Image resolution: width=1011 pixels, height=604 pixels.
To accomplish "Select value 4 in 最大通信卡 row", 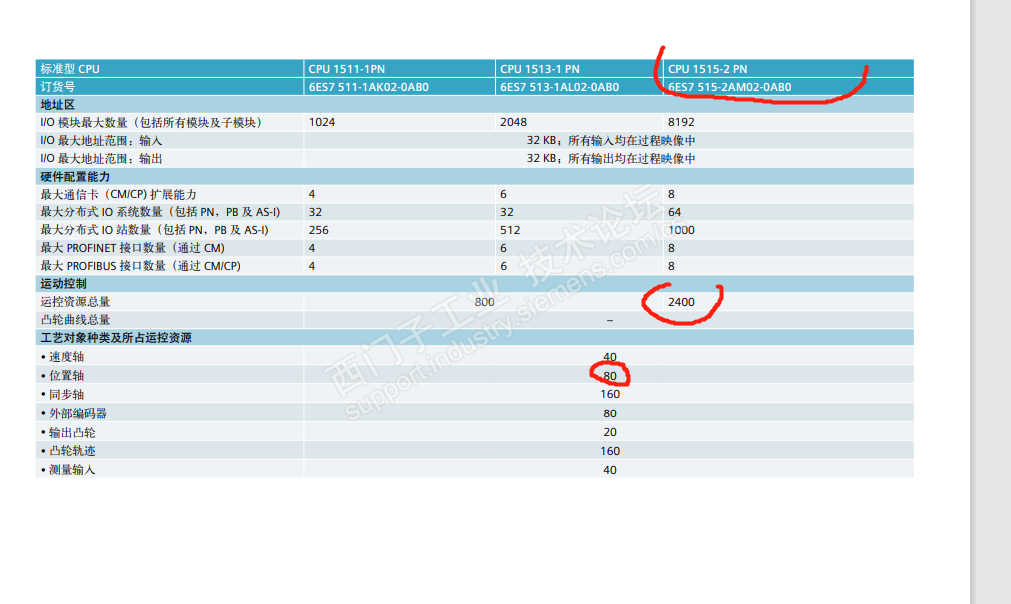I will [x=312, y=194].
